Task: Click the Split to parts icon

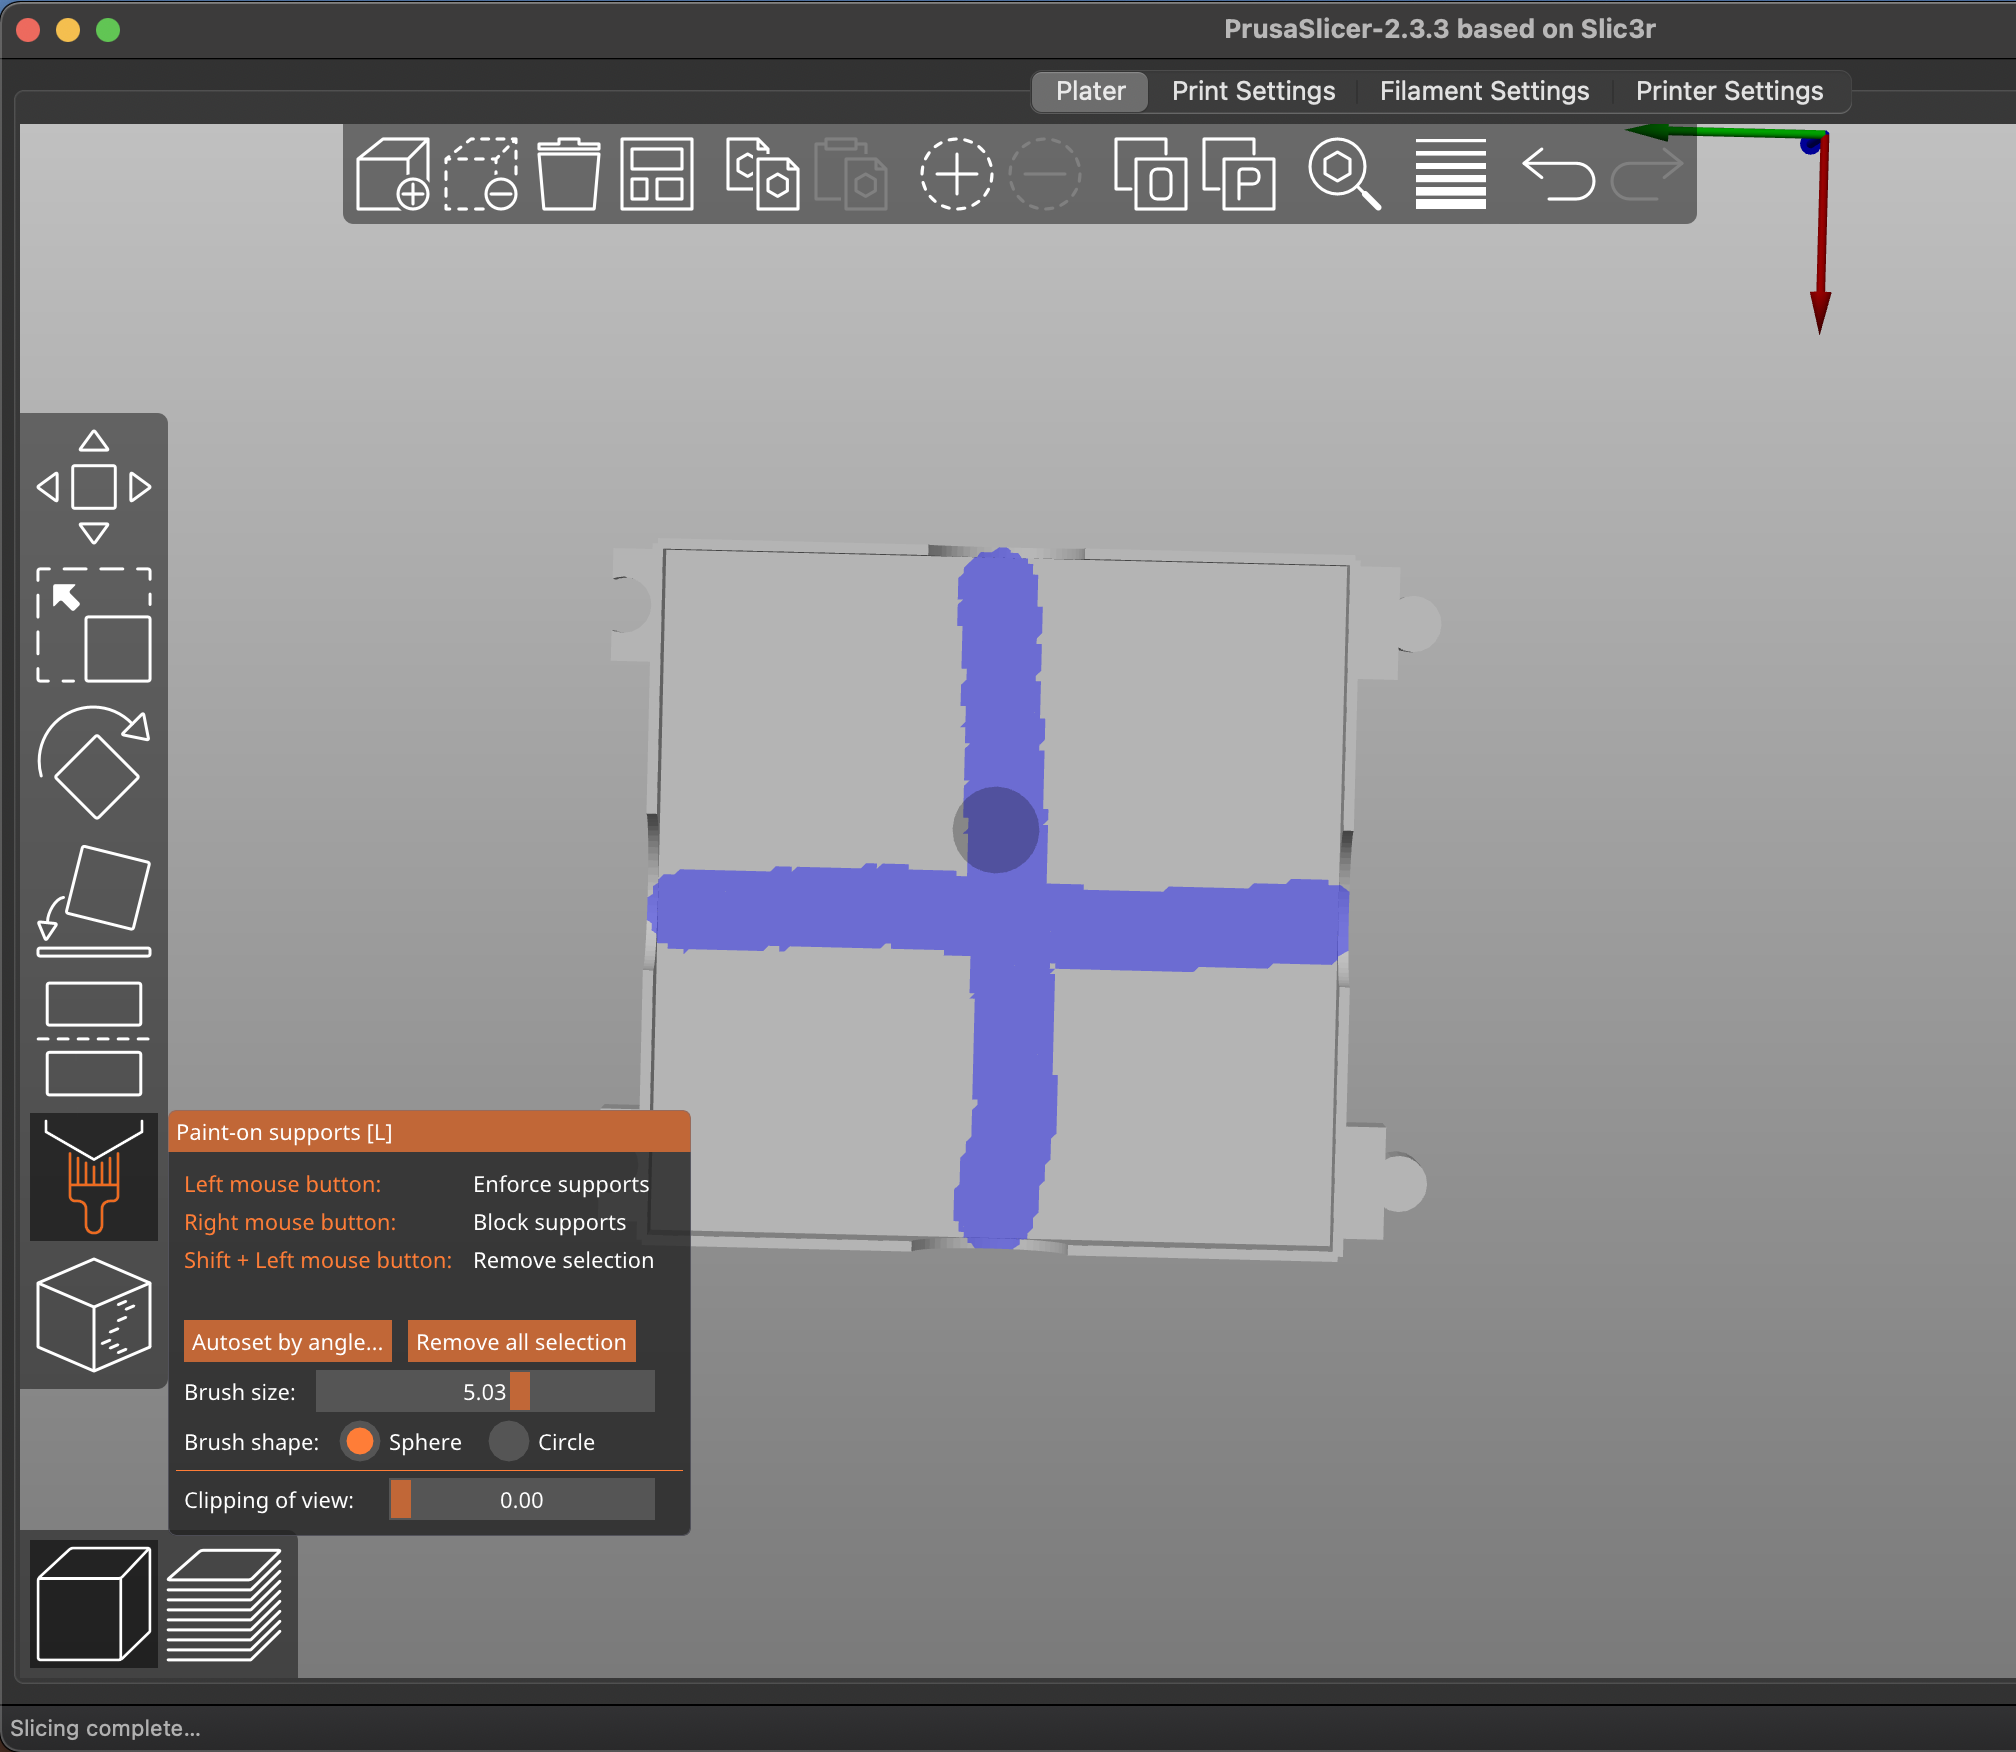Action: pos(1238,174)
